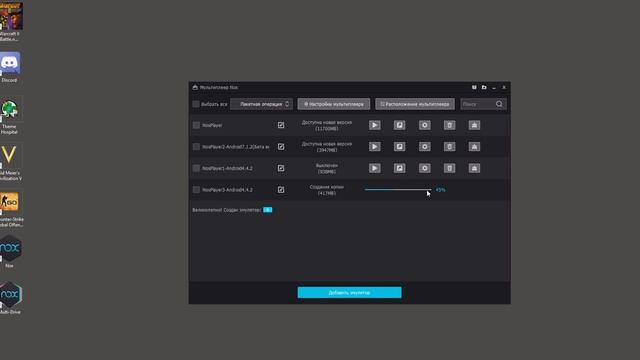Open Warcraft II desktop shortcut

pos(11,21)
